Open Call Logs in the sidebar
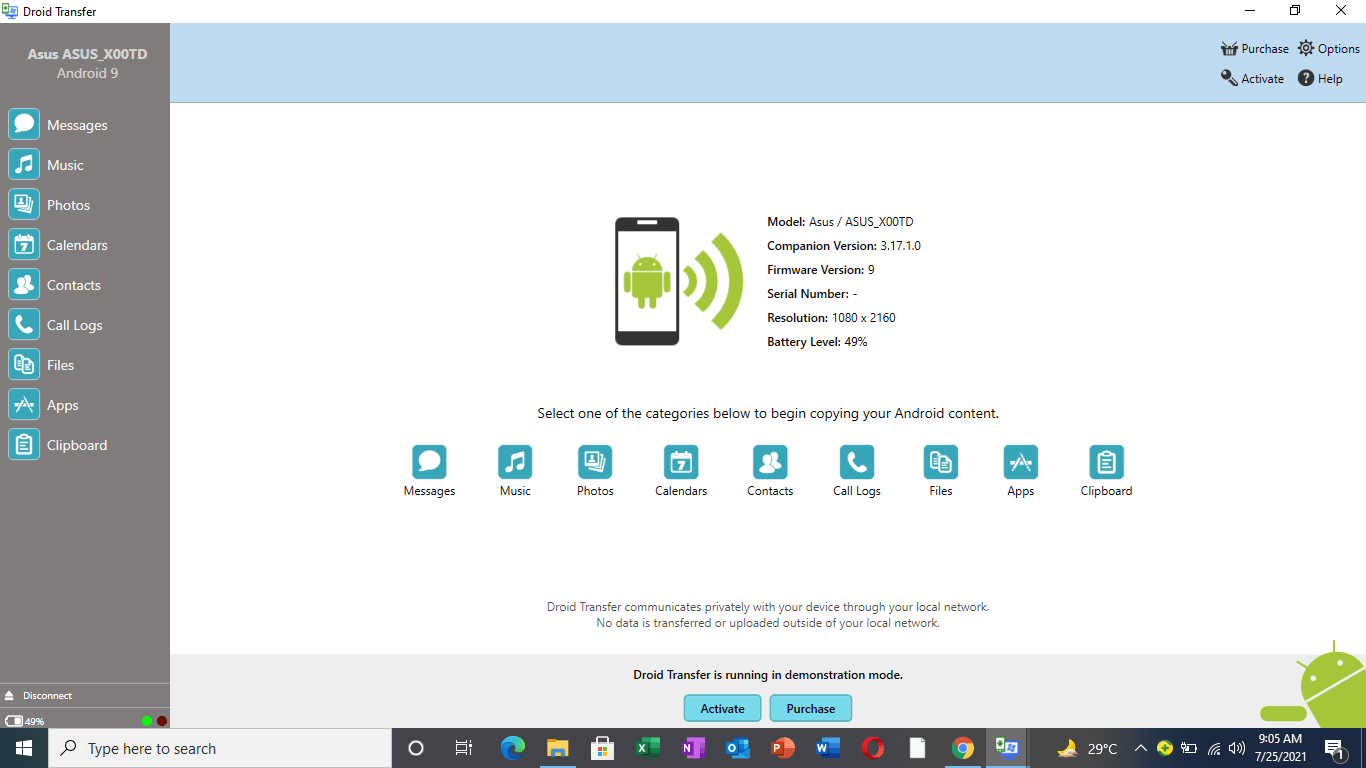Image resolution: width=1366 pixels, height=768 pixels. point(58,325)
